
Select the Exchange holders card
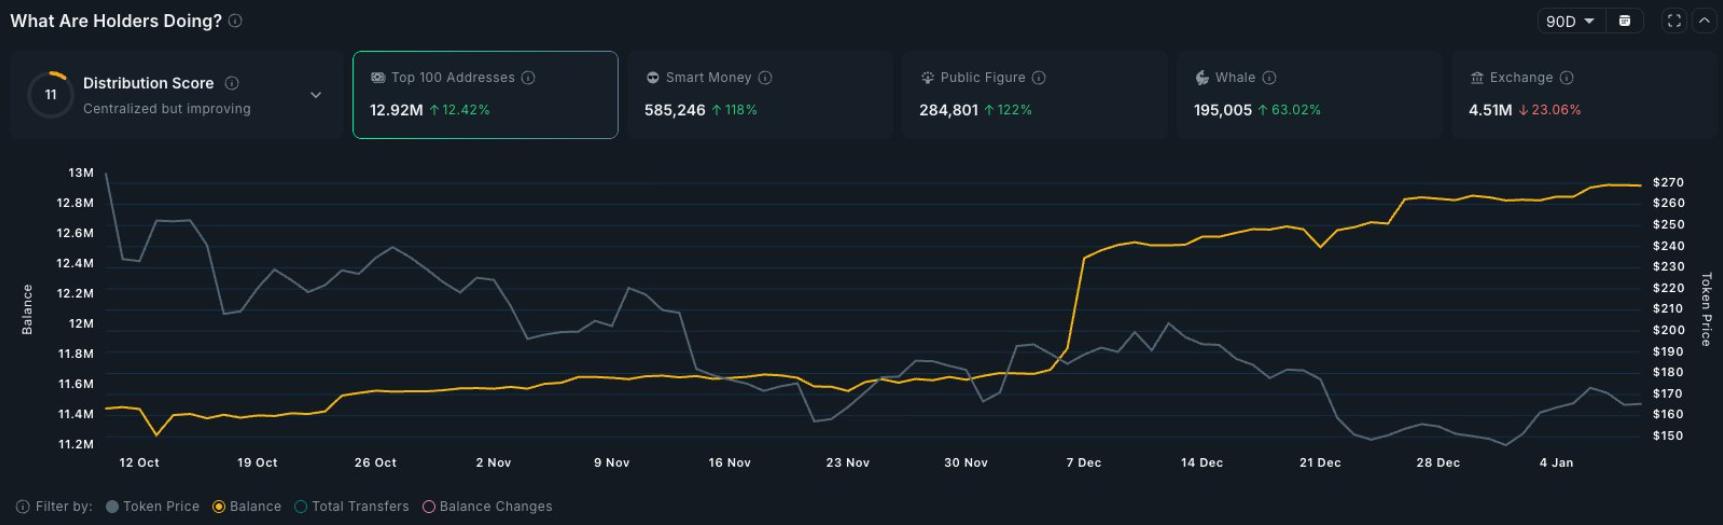click(x=1584, y=95)
